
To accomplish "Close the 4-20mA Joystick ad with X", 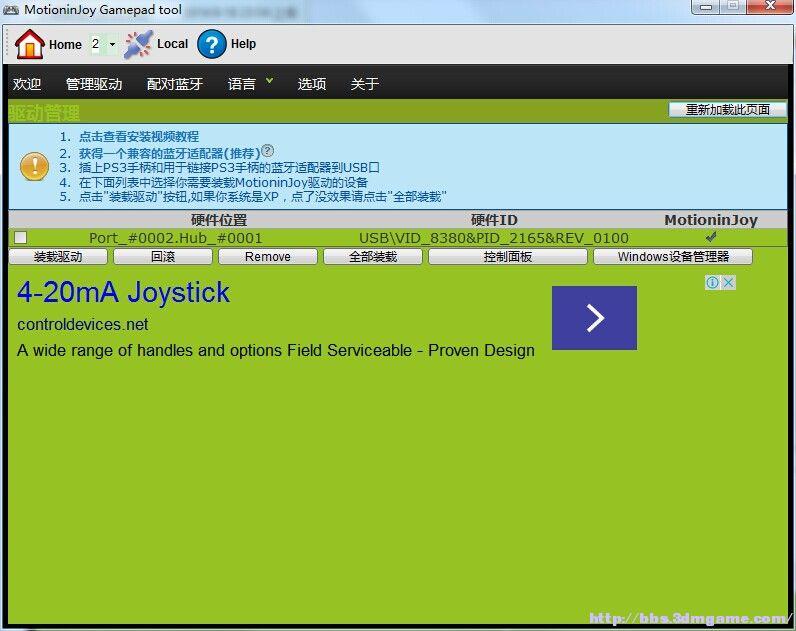I will (x=728, y=282).
